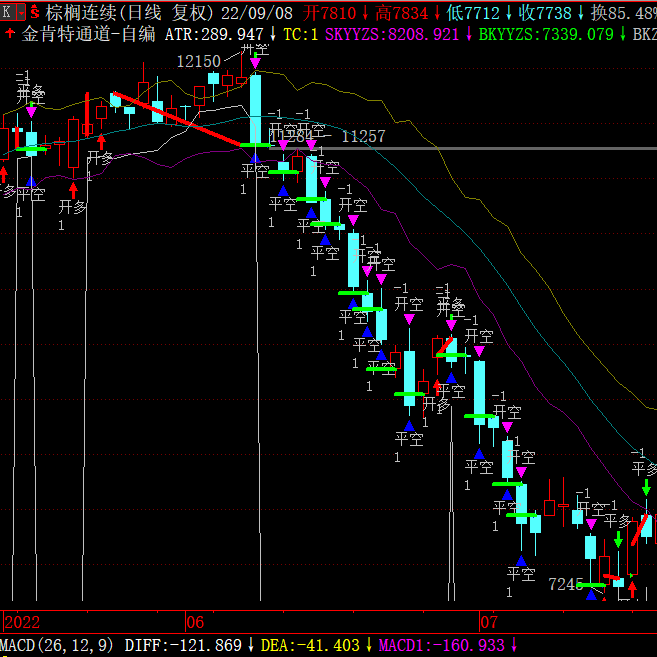The width and height of the screenshot is (657, 657).
Task: Click the date 22/09/08 in the header
Action: click(x=256, y=13)
